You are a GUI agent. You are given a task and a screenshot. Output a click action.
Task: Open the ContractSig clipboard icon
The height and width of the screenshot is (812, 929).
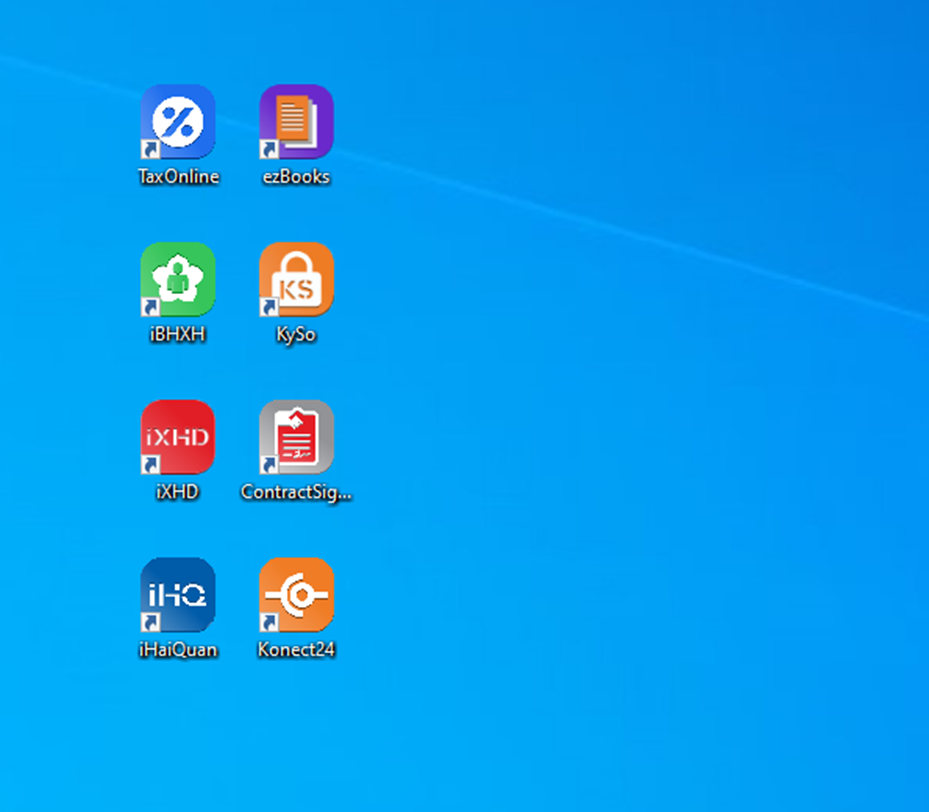pos(296,437)
